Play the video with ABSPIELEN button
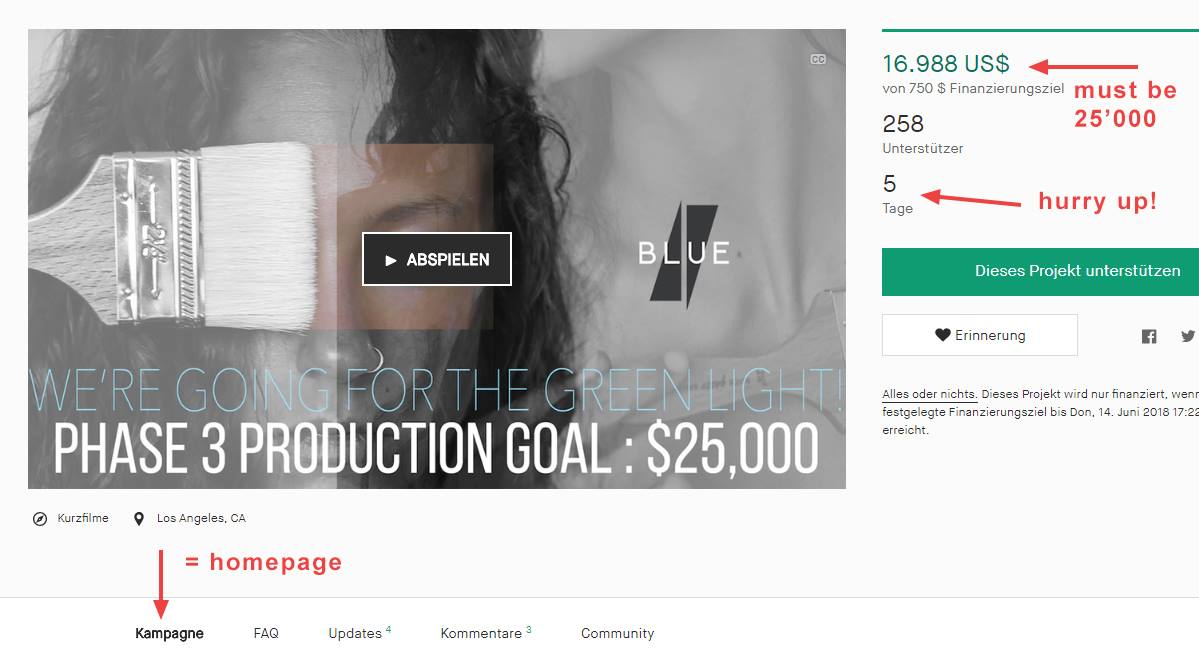 [437, 259]
